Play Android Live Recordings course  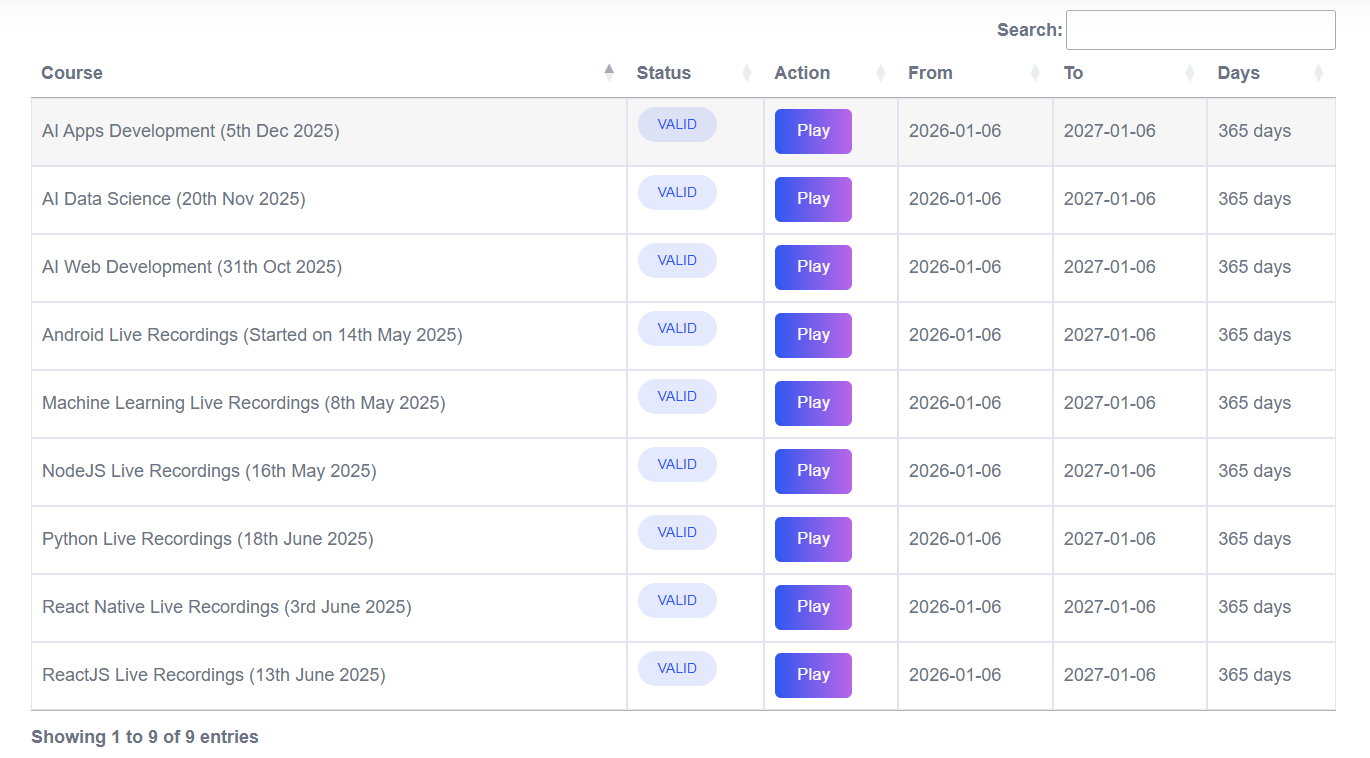point(813,335)
